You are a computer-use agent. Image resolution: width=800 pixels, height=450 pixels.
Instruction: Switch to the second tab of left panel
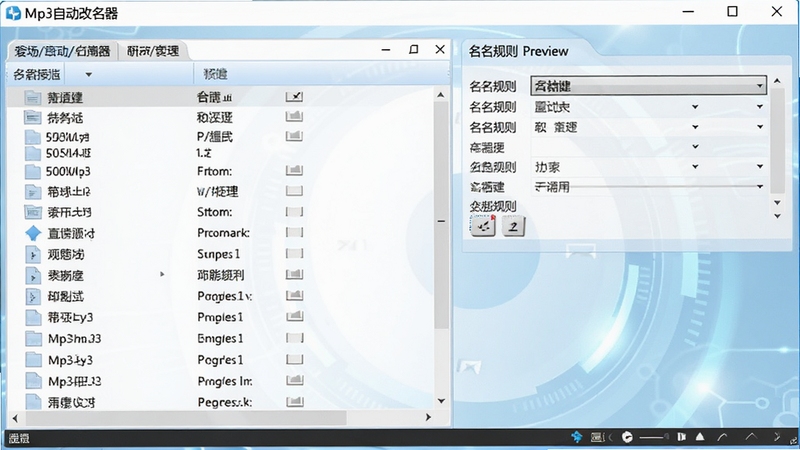(153, 51)
